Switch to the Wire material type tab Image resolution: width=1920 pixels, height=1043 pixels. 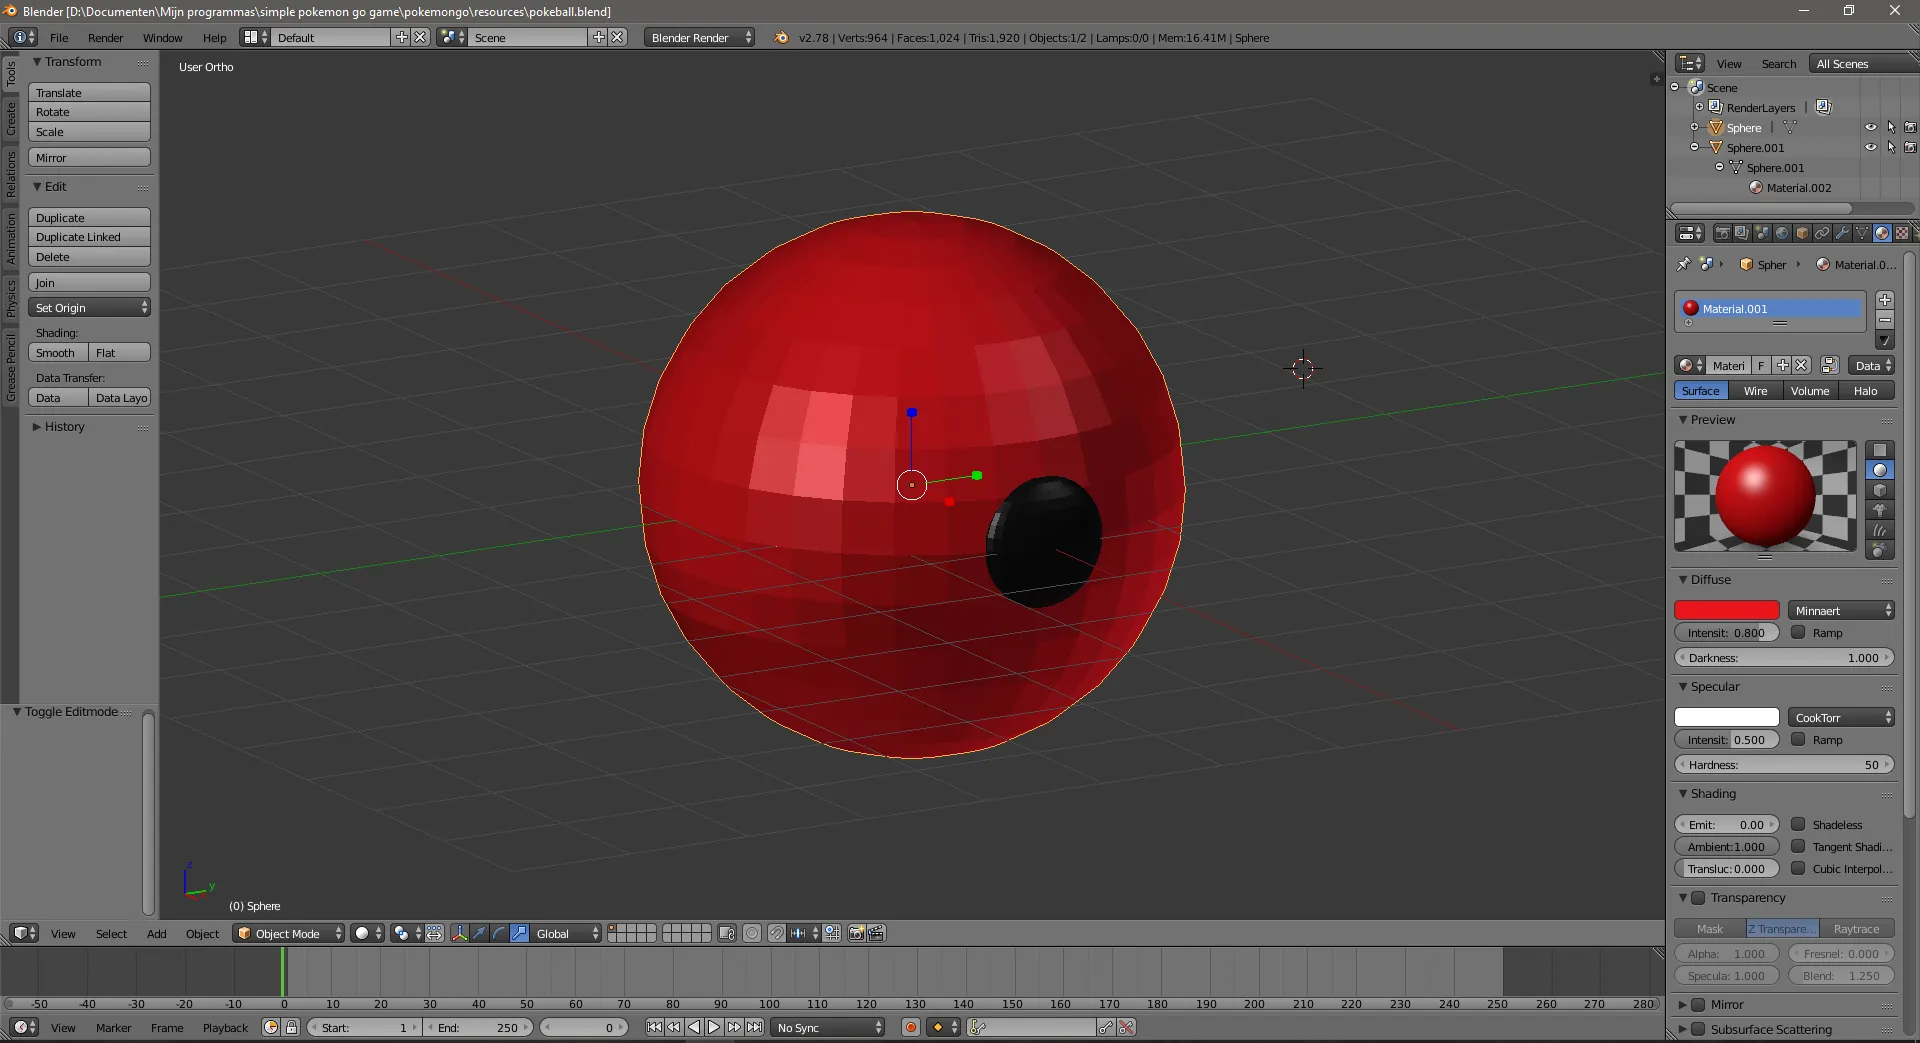click(1755, 391)
